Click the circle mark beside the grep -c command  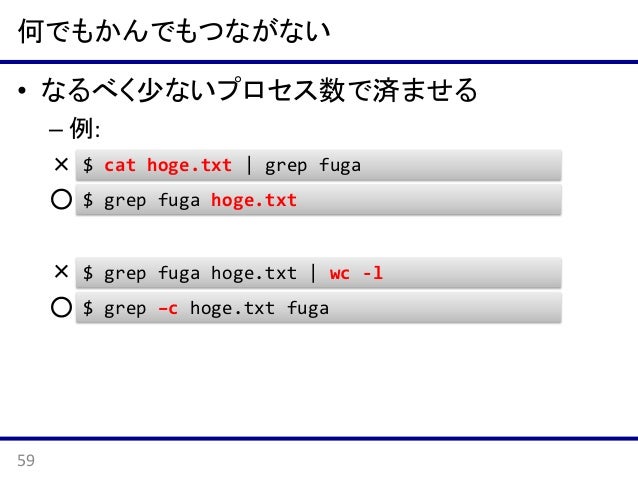coord(61,307)
